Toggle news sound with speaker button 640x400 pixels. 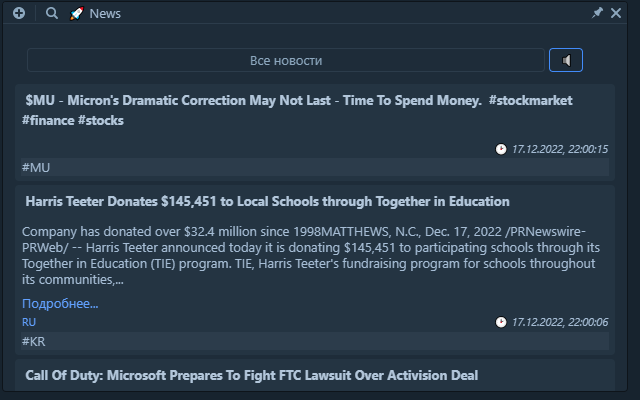[x=566, y=61]
